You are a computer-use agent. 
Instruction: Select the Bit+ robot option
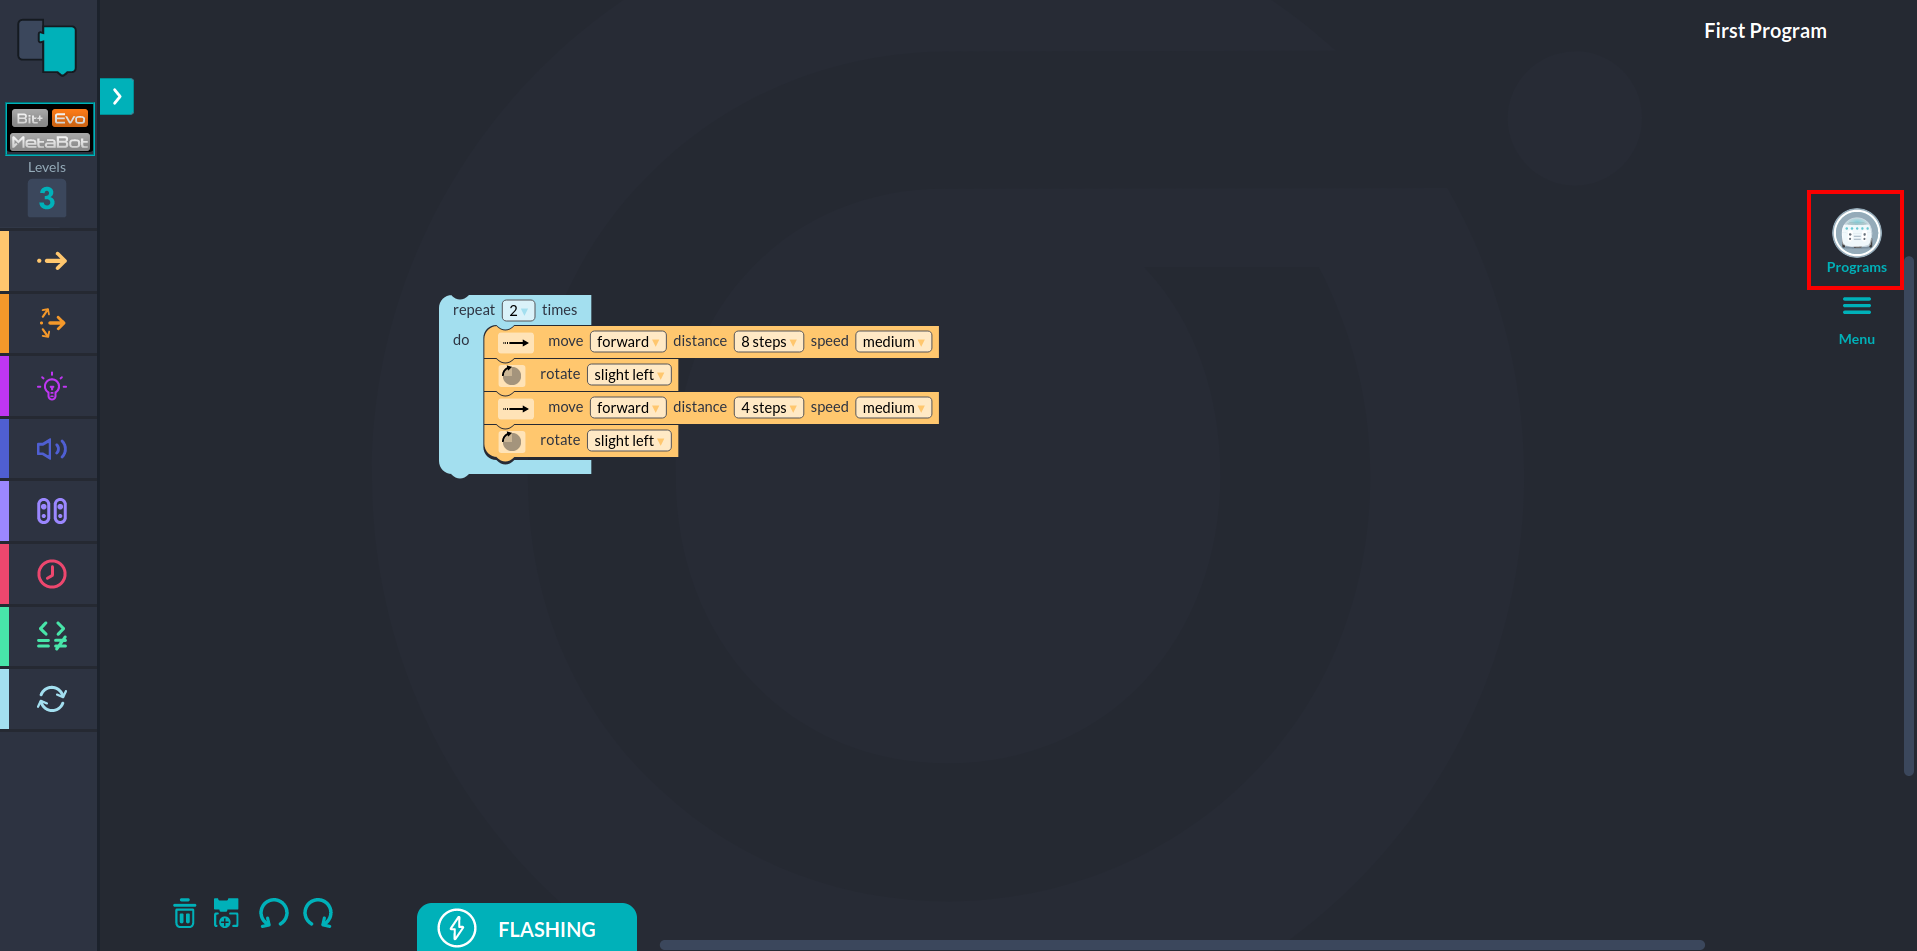(x=29, y=118)
